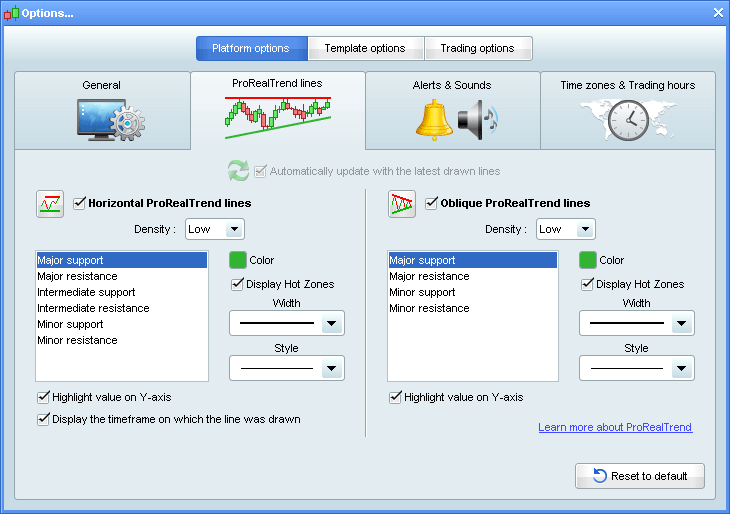Click the Horizontal ProRealTrend lines icon
The width and height of the screenshot is (730, 514).
(50, 204)
